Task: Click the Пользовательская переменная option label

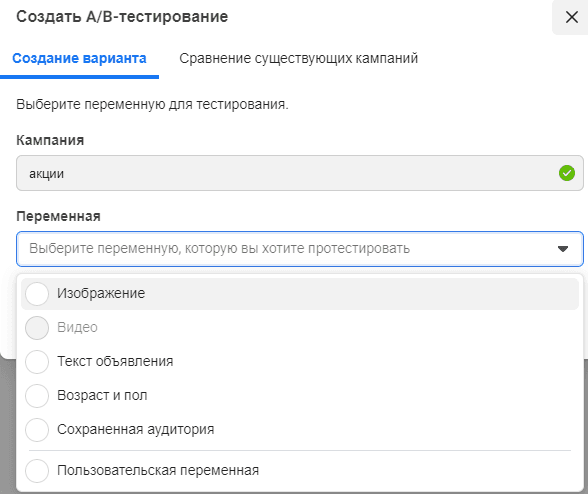Action: (158, 470)
